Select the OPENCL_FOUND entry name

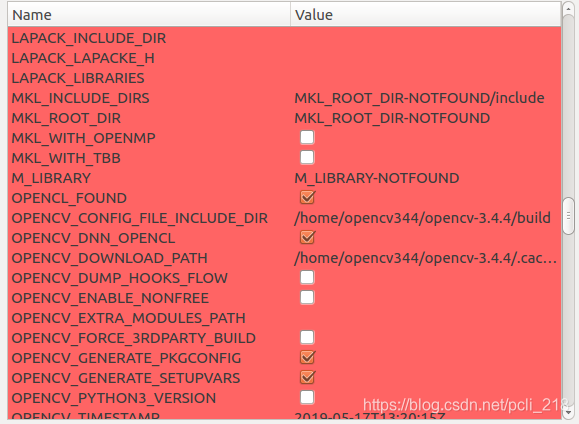[69, 198]
